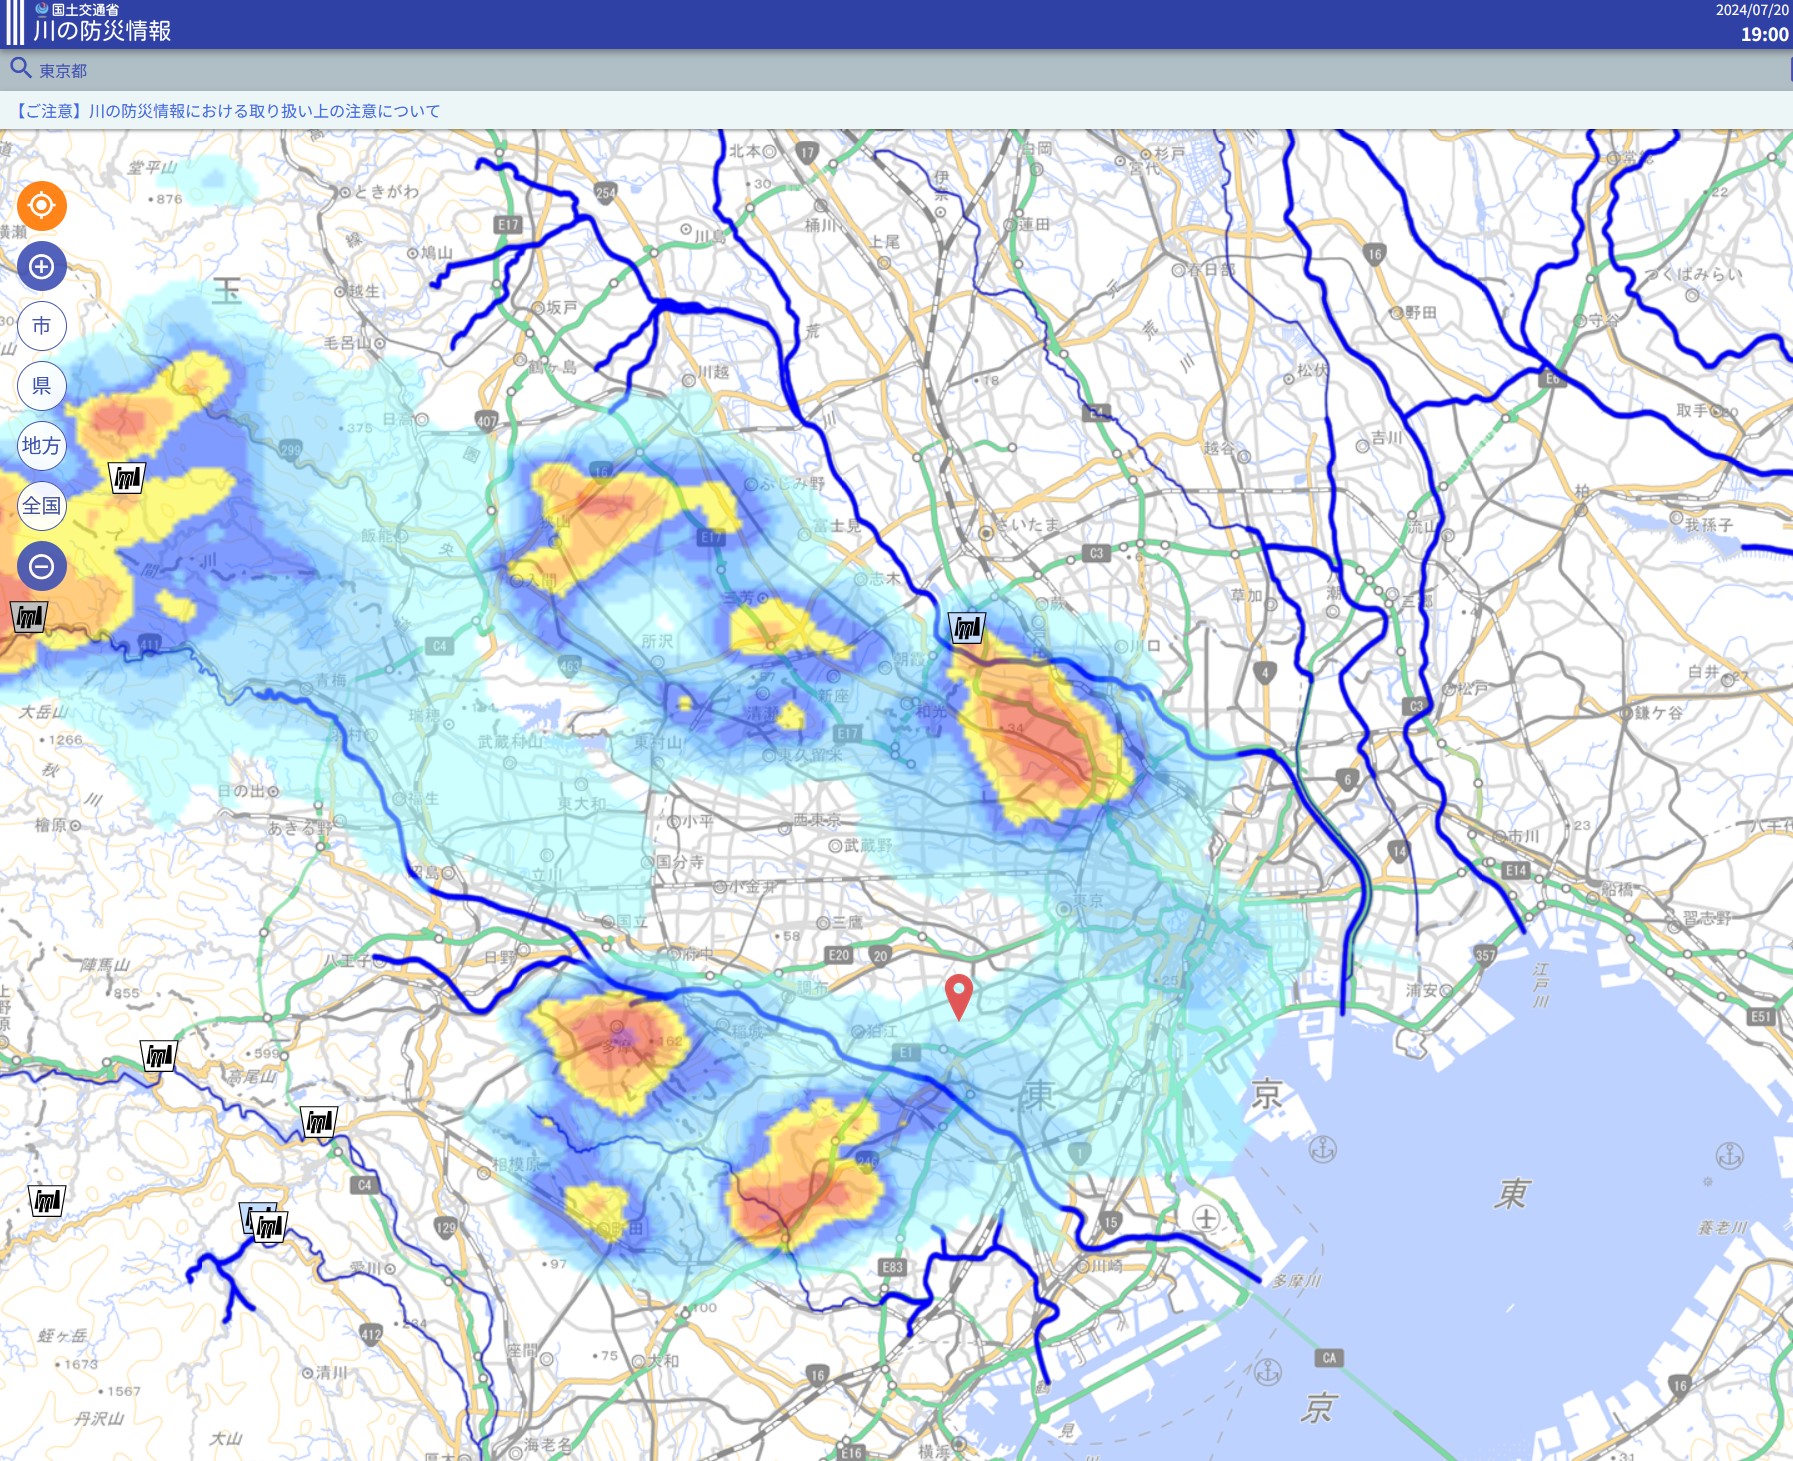Click the gauge icon at the far left map edge
1793x1461 pixels.
click(29, 617)
